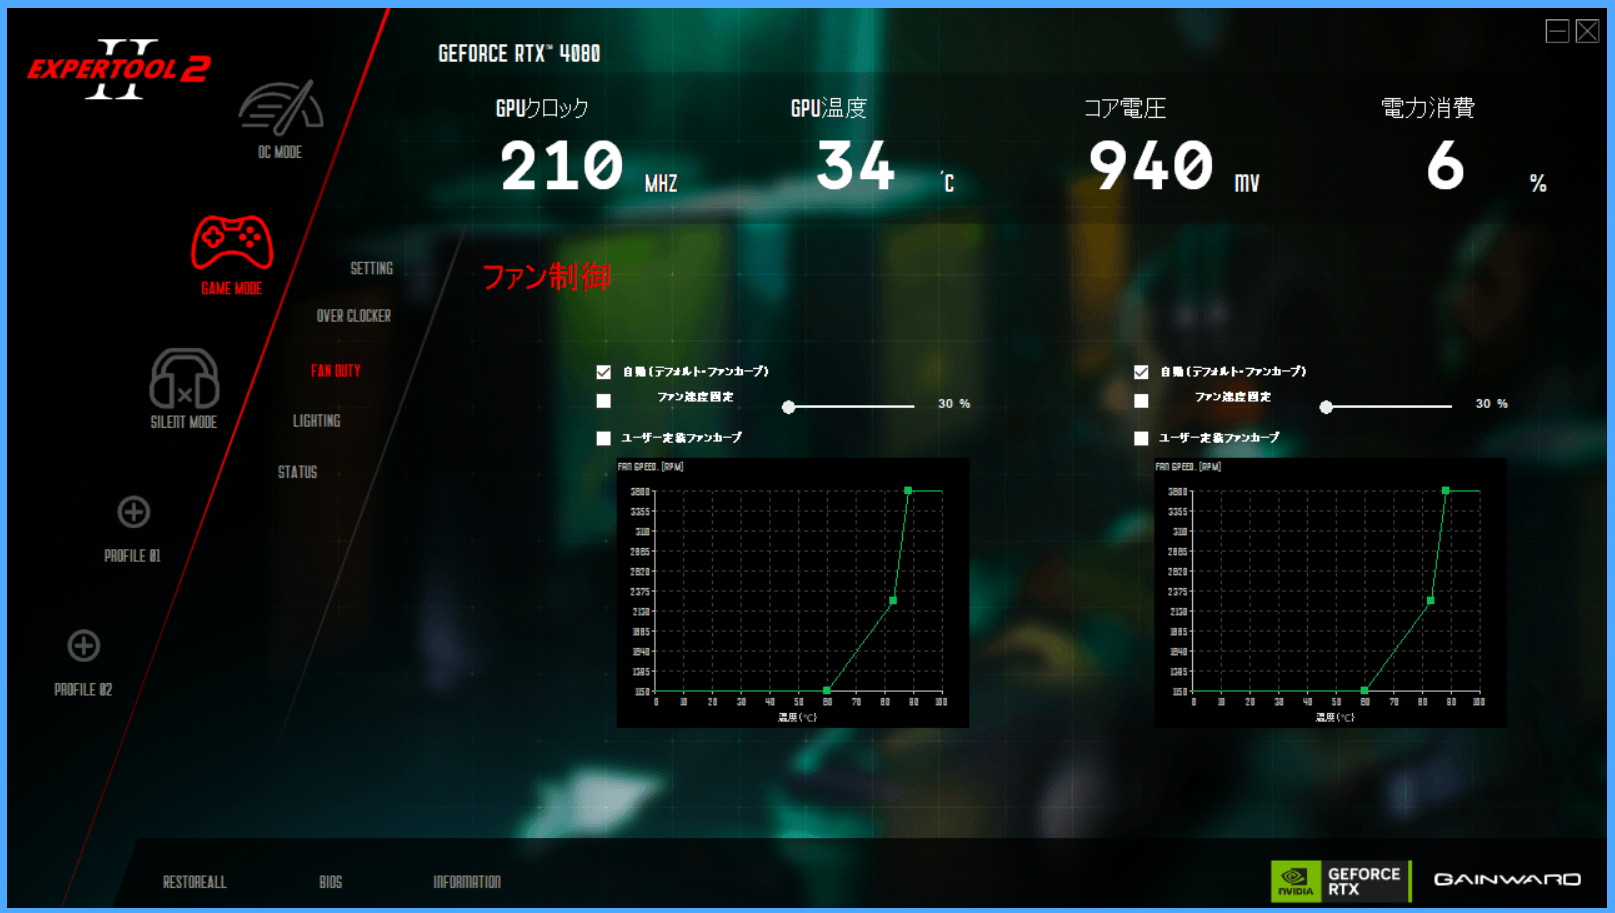Click left fan curve middle control point
1615x913 pixels.
pyautogui.click(x=893, y=601)
